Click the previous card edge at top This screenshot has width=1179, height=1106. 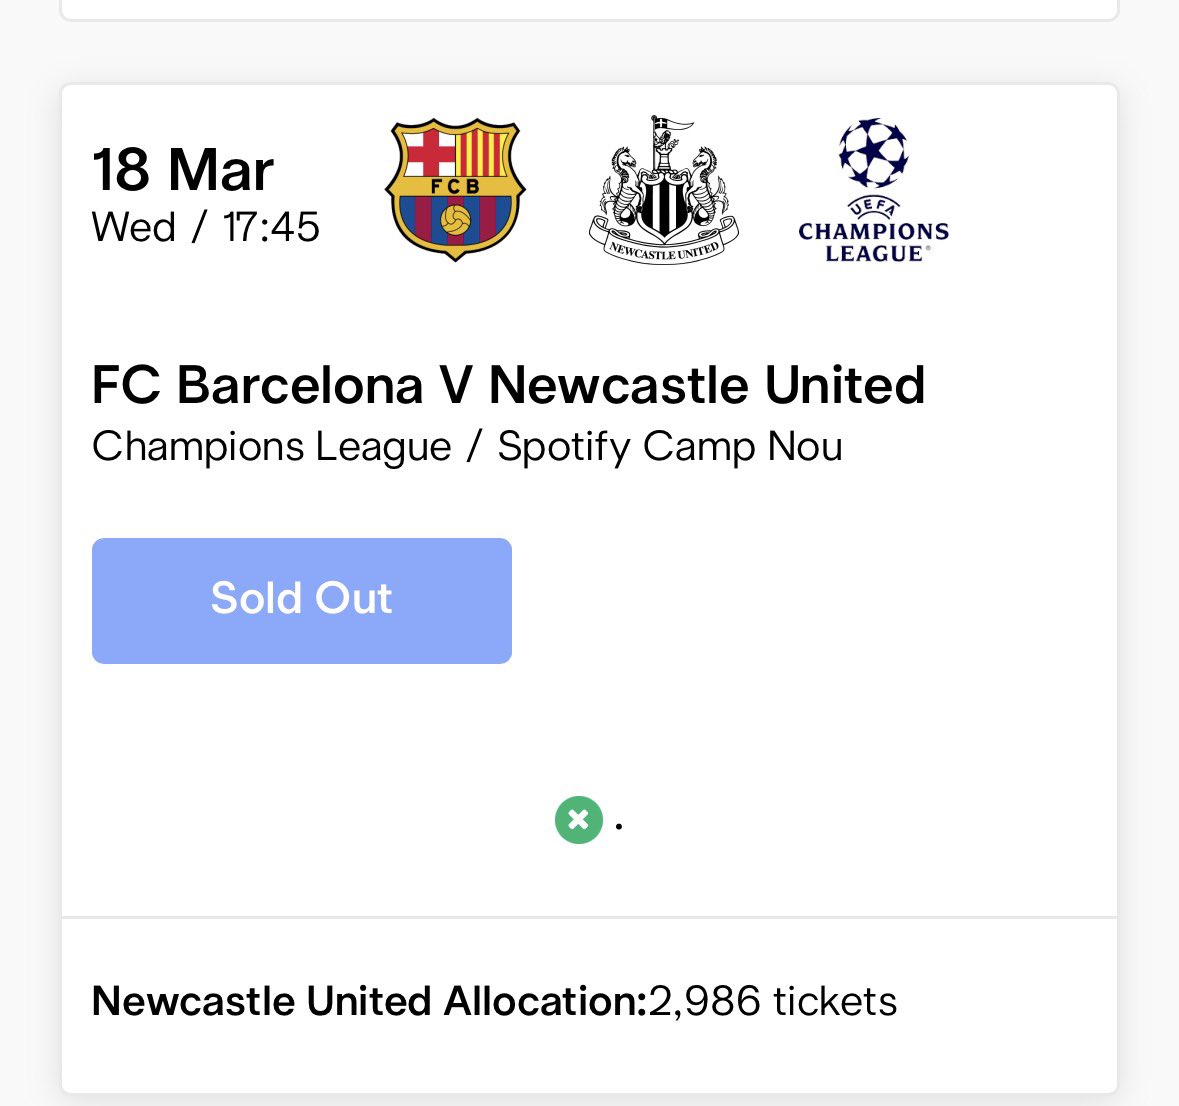(x=588, y=12)
